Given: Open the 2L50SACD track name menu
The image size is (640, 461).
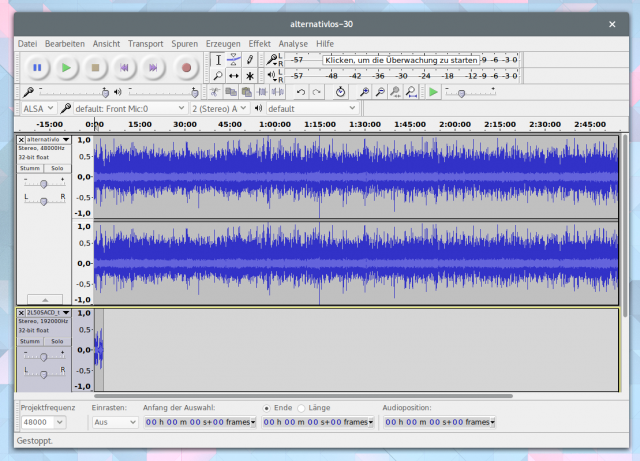Looking at the screenshot, I should (48, 313).
